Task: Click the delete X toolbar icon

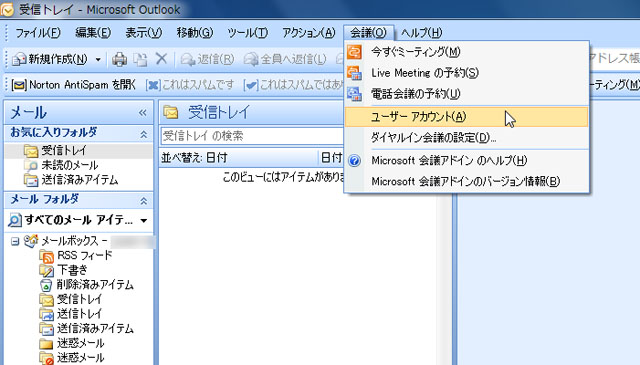Action: [161, 59]
